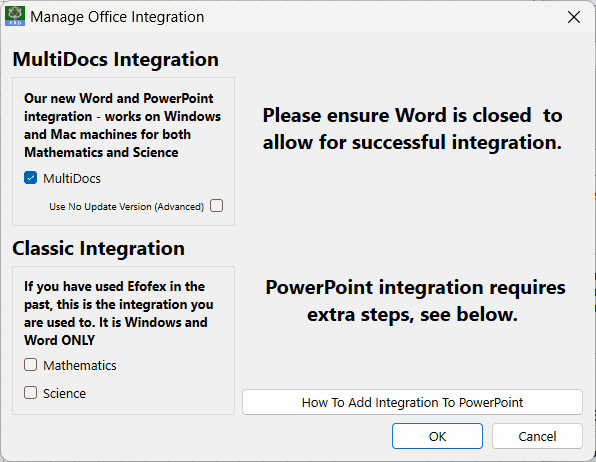
Task: Click the Efofex app icon in title bar
Action: (15, 16)
